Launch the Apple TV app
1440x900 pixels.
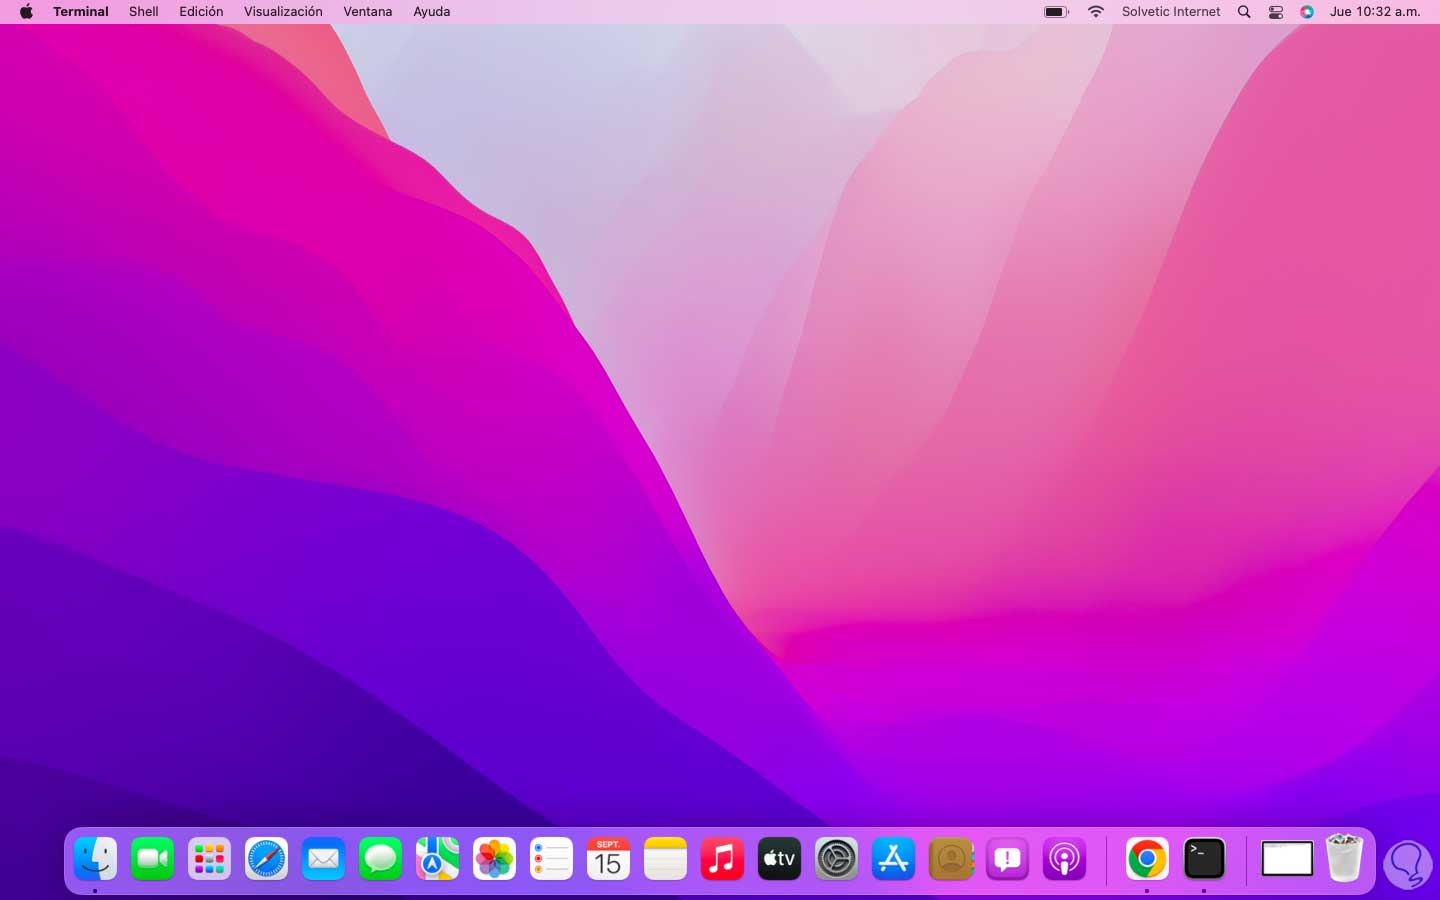coord(779,859)
